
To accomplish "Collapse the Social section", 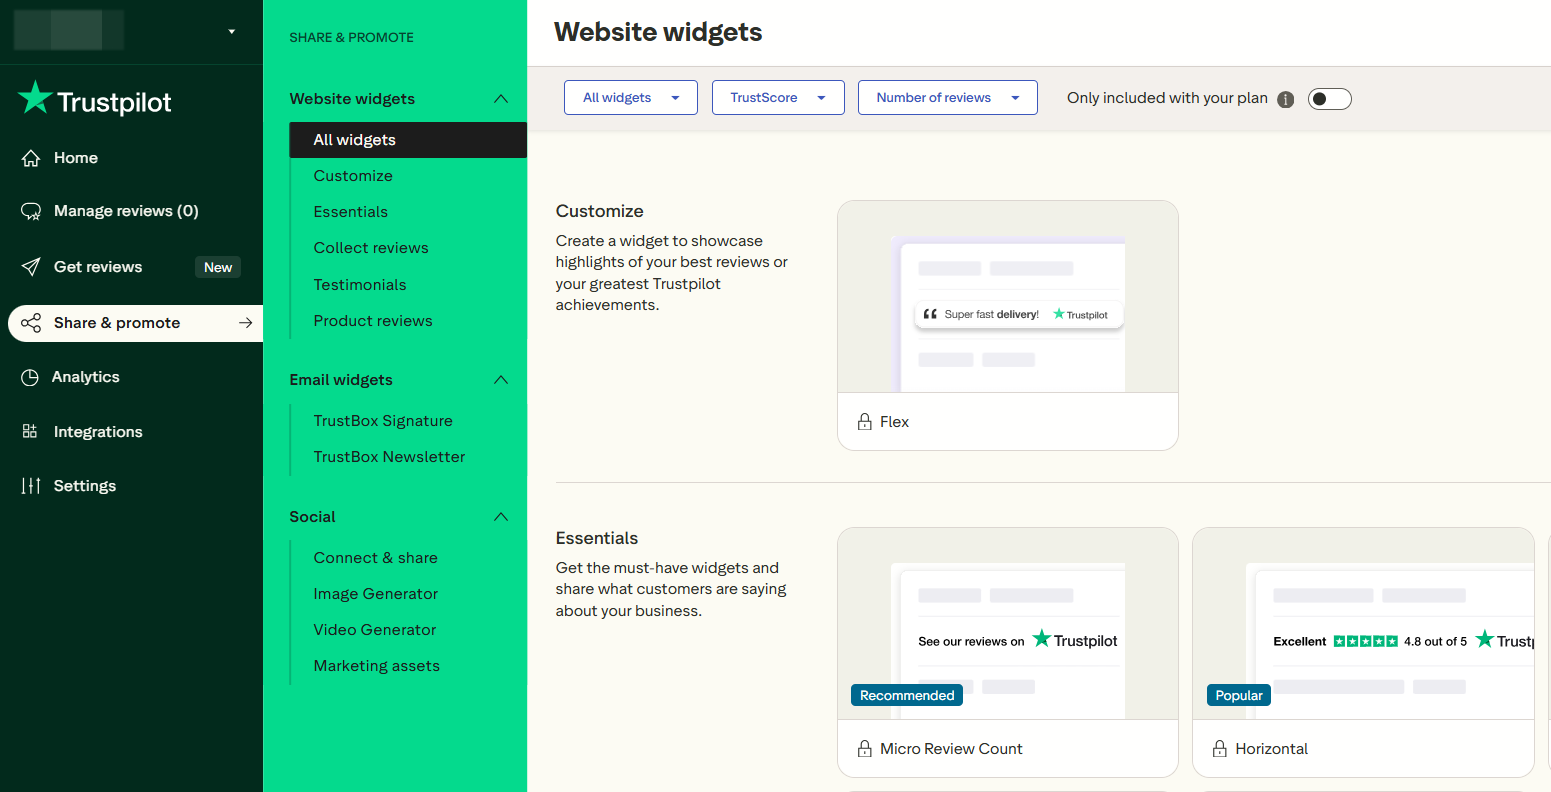I will (x=501, y=517).
